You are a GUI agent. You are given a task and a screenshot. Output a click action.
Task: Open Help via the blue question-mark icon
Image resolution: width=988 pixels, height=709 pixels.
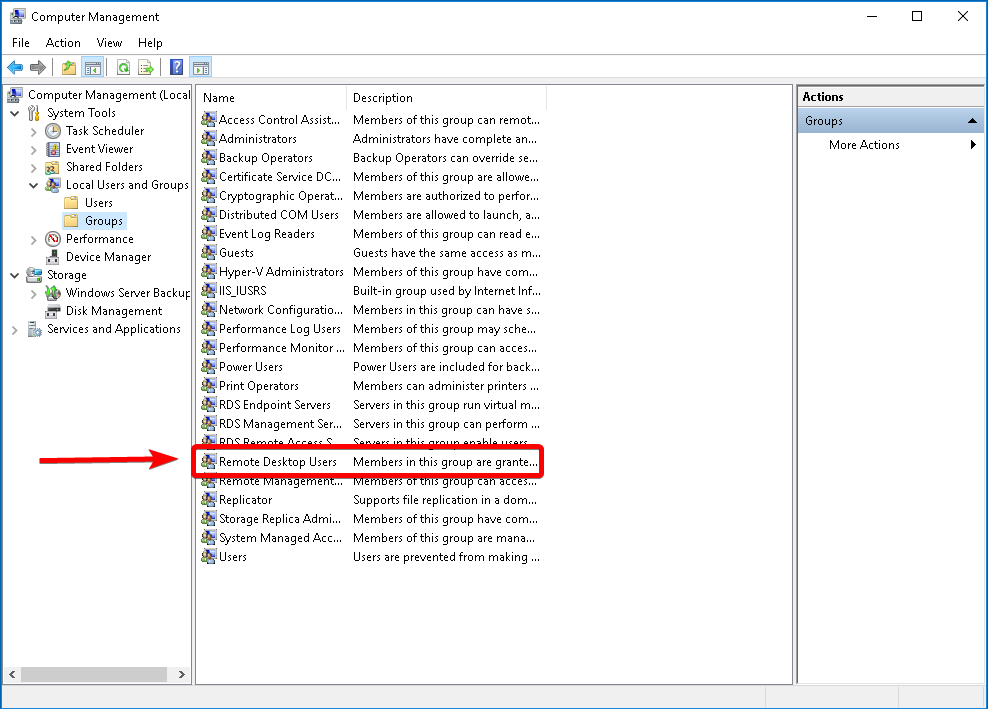(176, 67)
